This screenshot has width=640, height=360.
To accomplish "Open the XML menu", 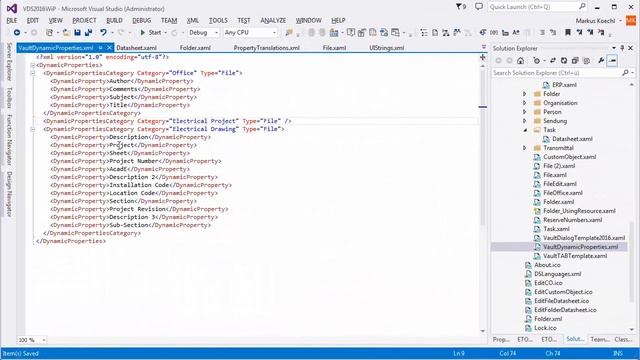I will tap(193, 20).
